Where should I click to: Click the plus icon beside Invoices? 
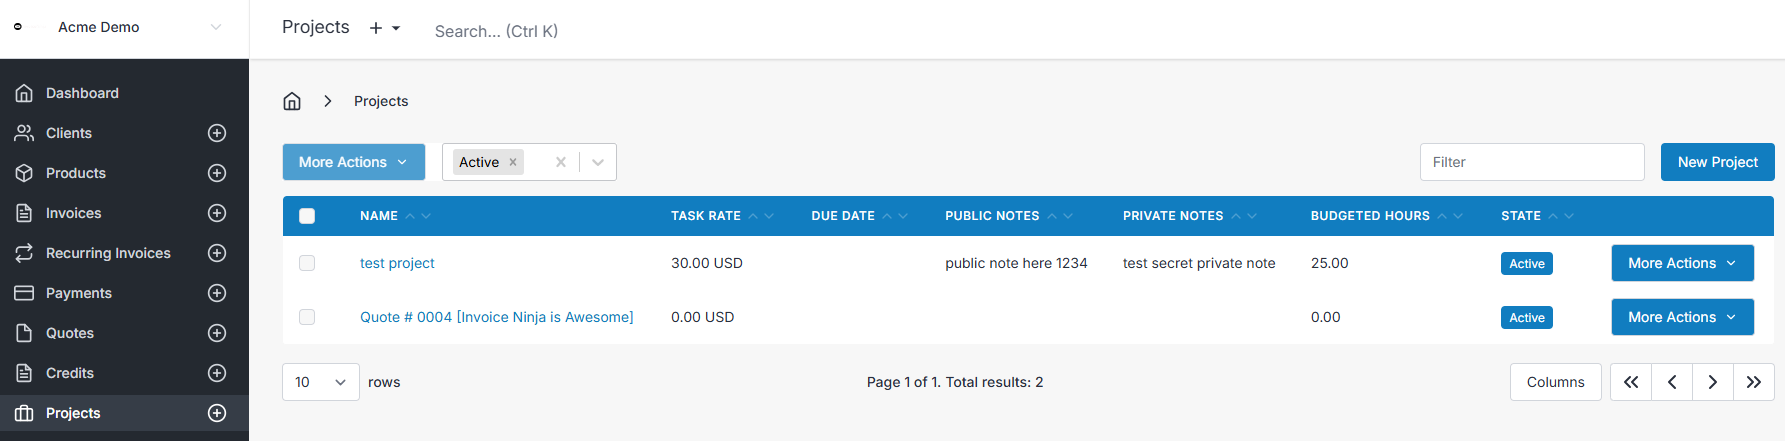(x=217, y=213)
